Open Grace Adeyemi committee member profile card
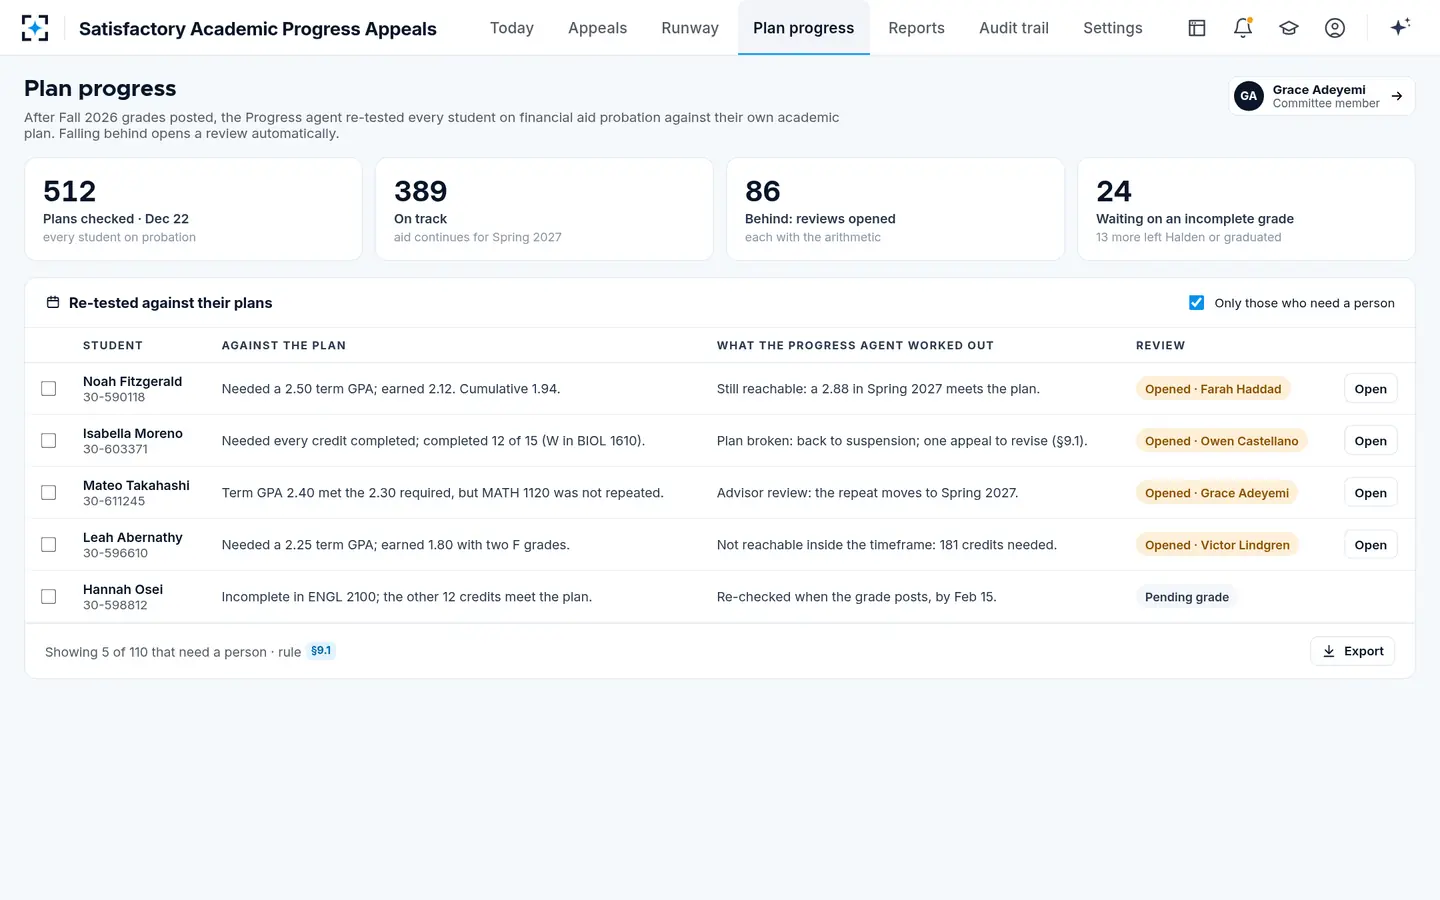Screen dimensions: 1440x900 (1321, 96)
